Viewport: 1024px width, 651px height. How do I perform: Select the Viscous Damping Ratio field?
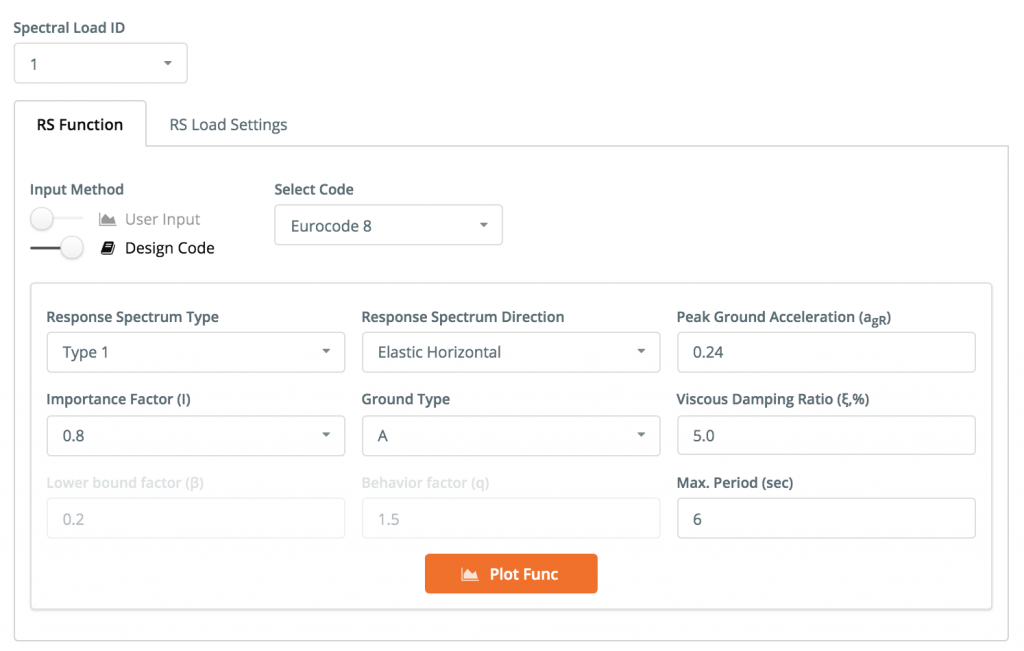tap(826, 435)
